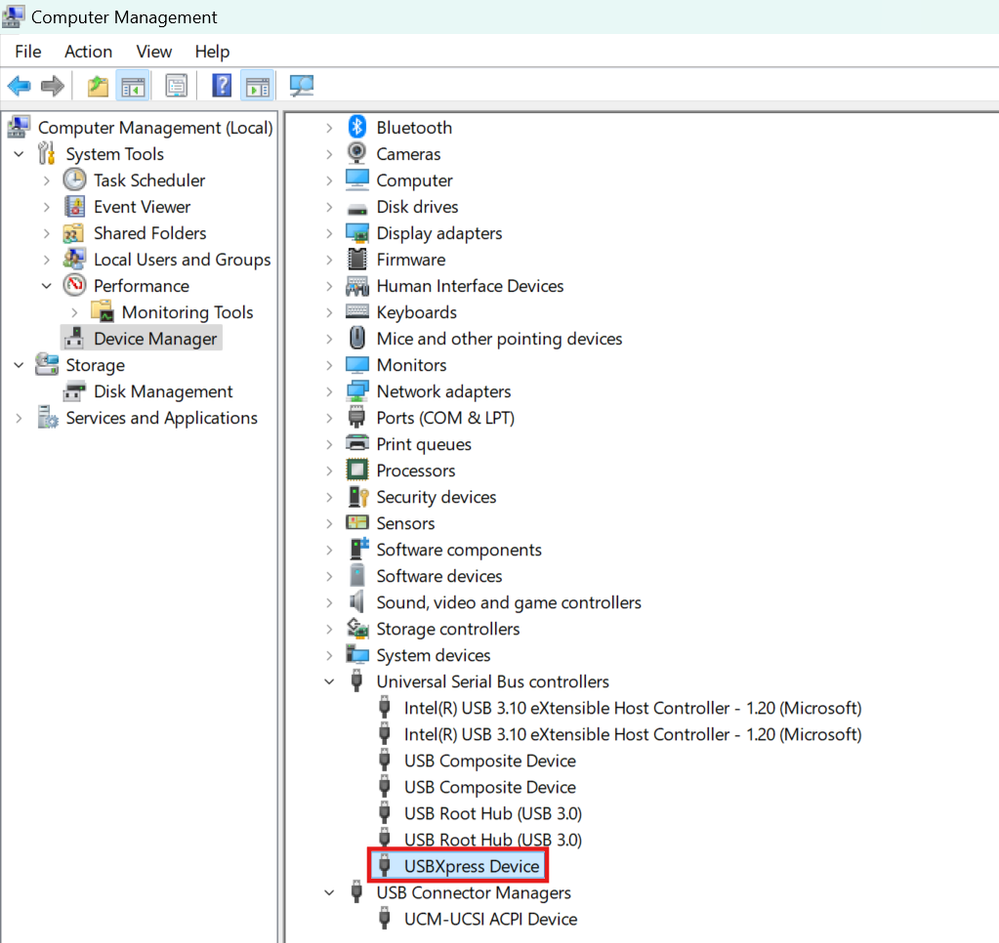Screen dimensions: 999x943
Task: Click the Export List toolbar icon
Action: click(97, 85)
